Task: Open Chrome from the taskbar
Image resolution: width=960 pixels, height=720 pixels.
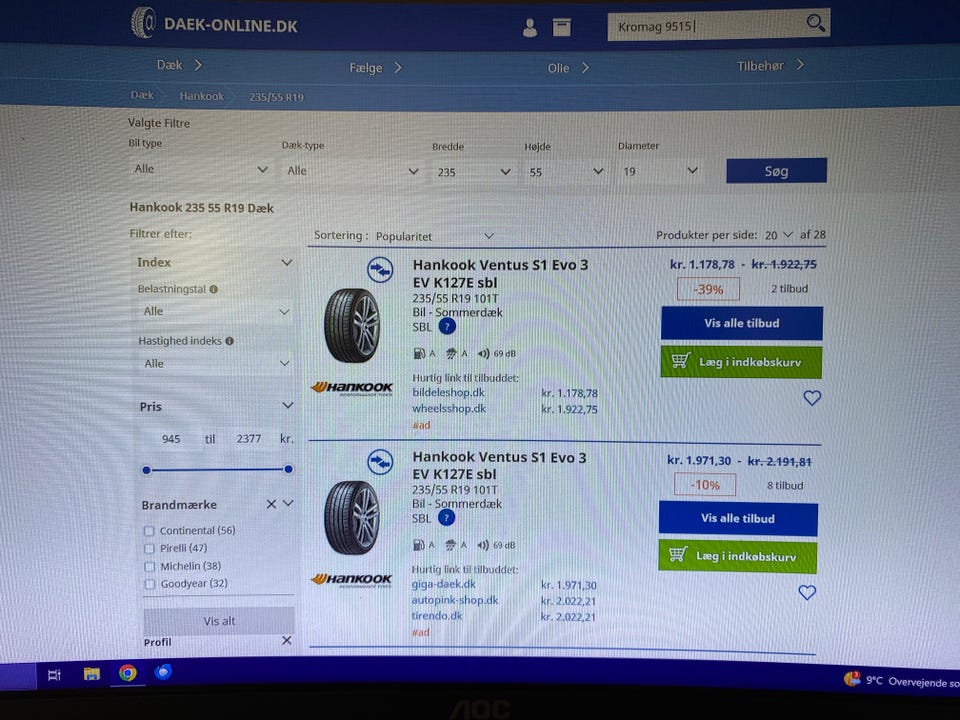Action: click(127, 673)
